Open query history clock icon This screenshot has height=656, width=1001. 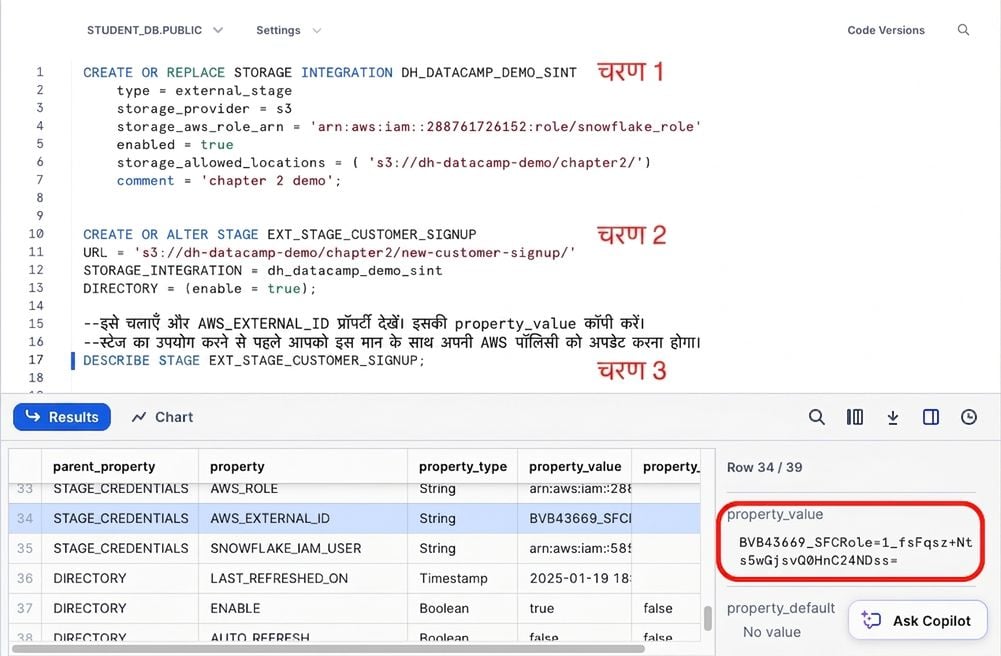[968, 417]
